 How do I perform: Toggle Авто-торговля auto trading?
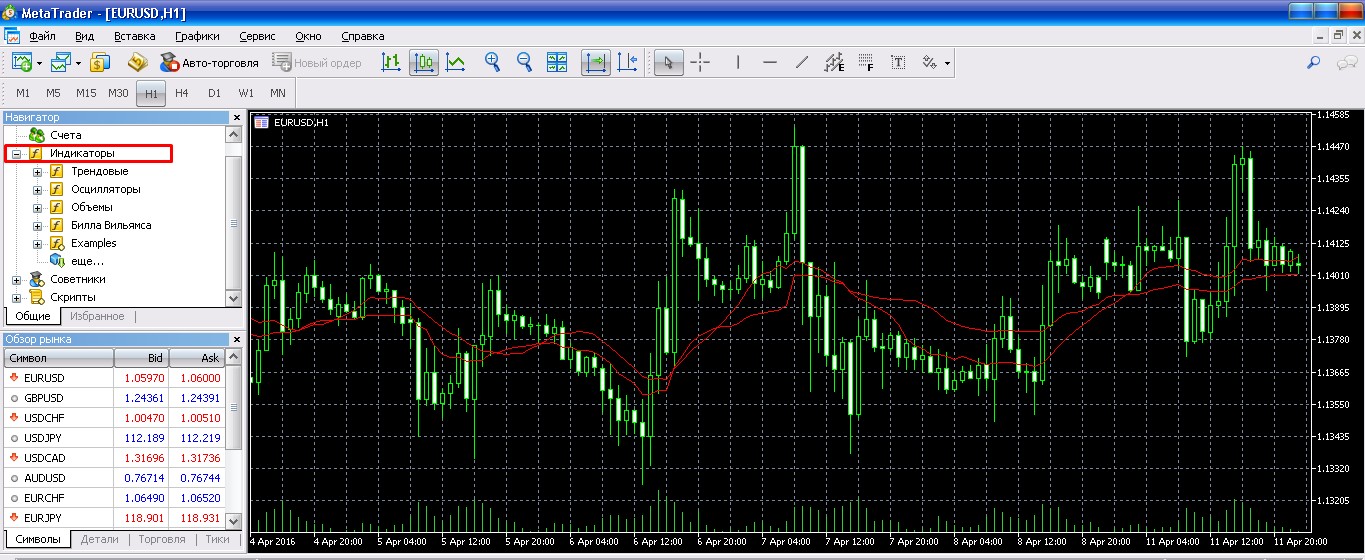[x=210, y=63]
